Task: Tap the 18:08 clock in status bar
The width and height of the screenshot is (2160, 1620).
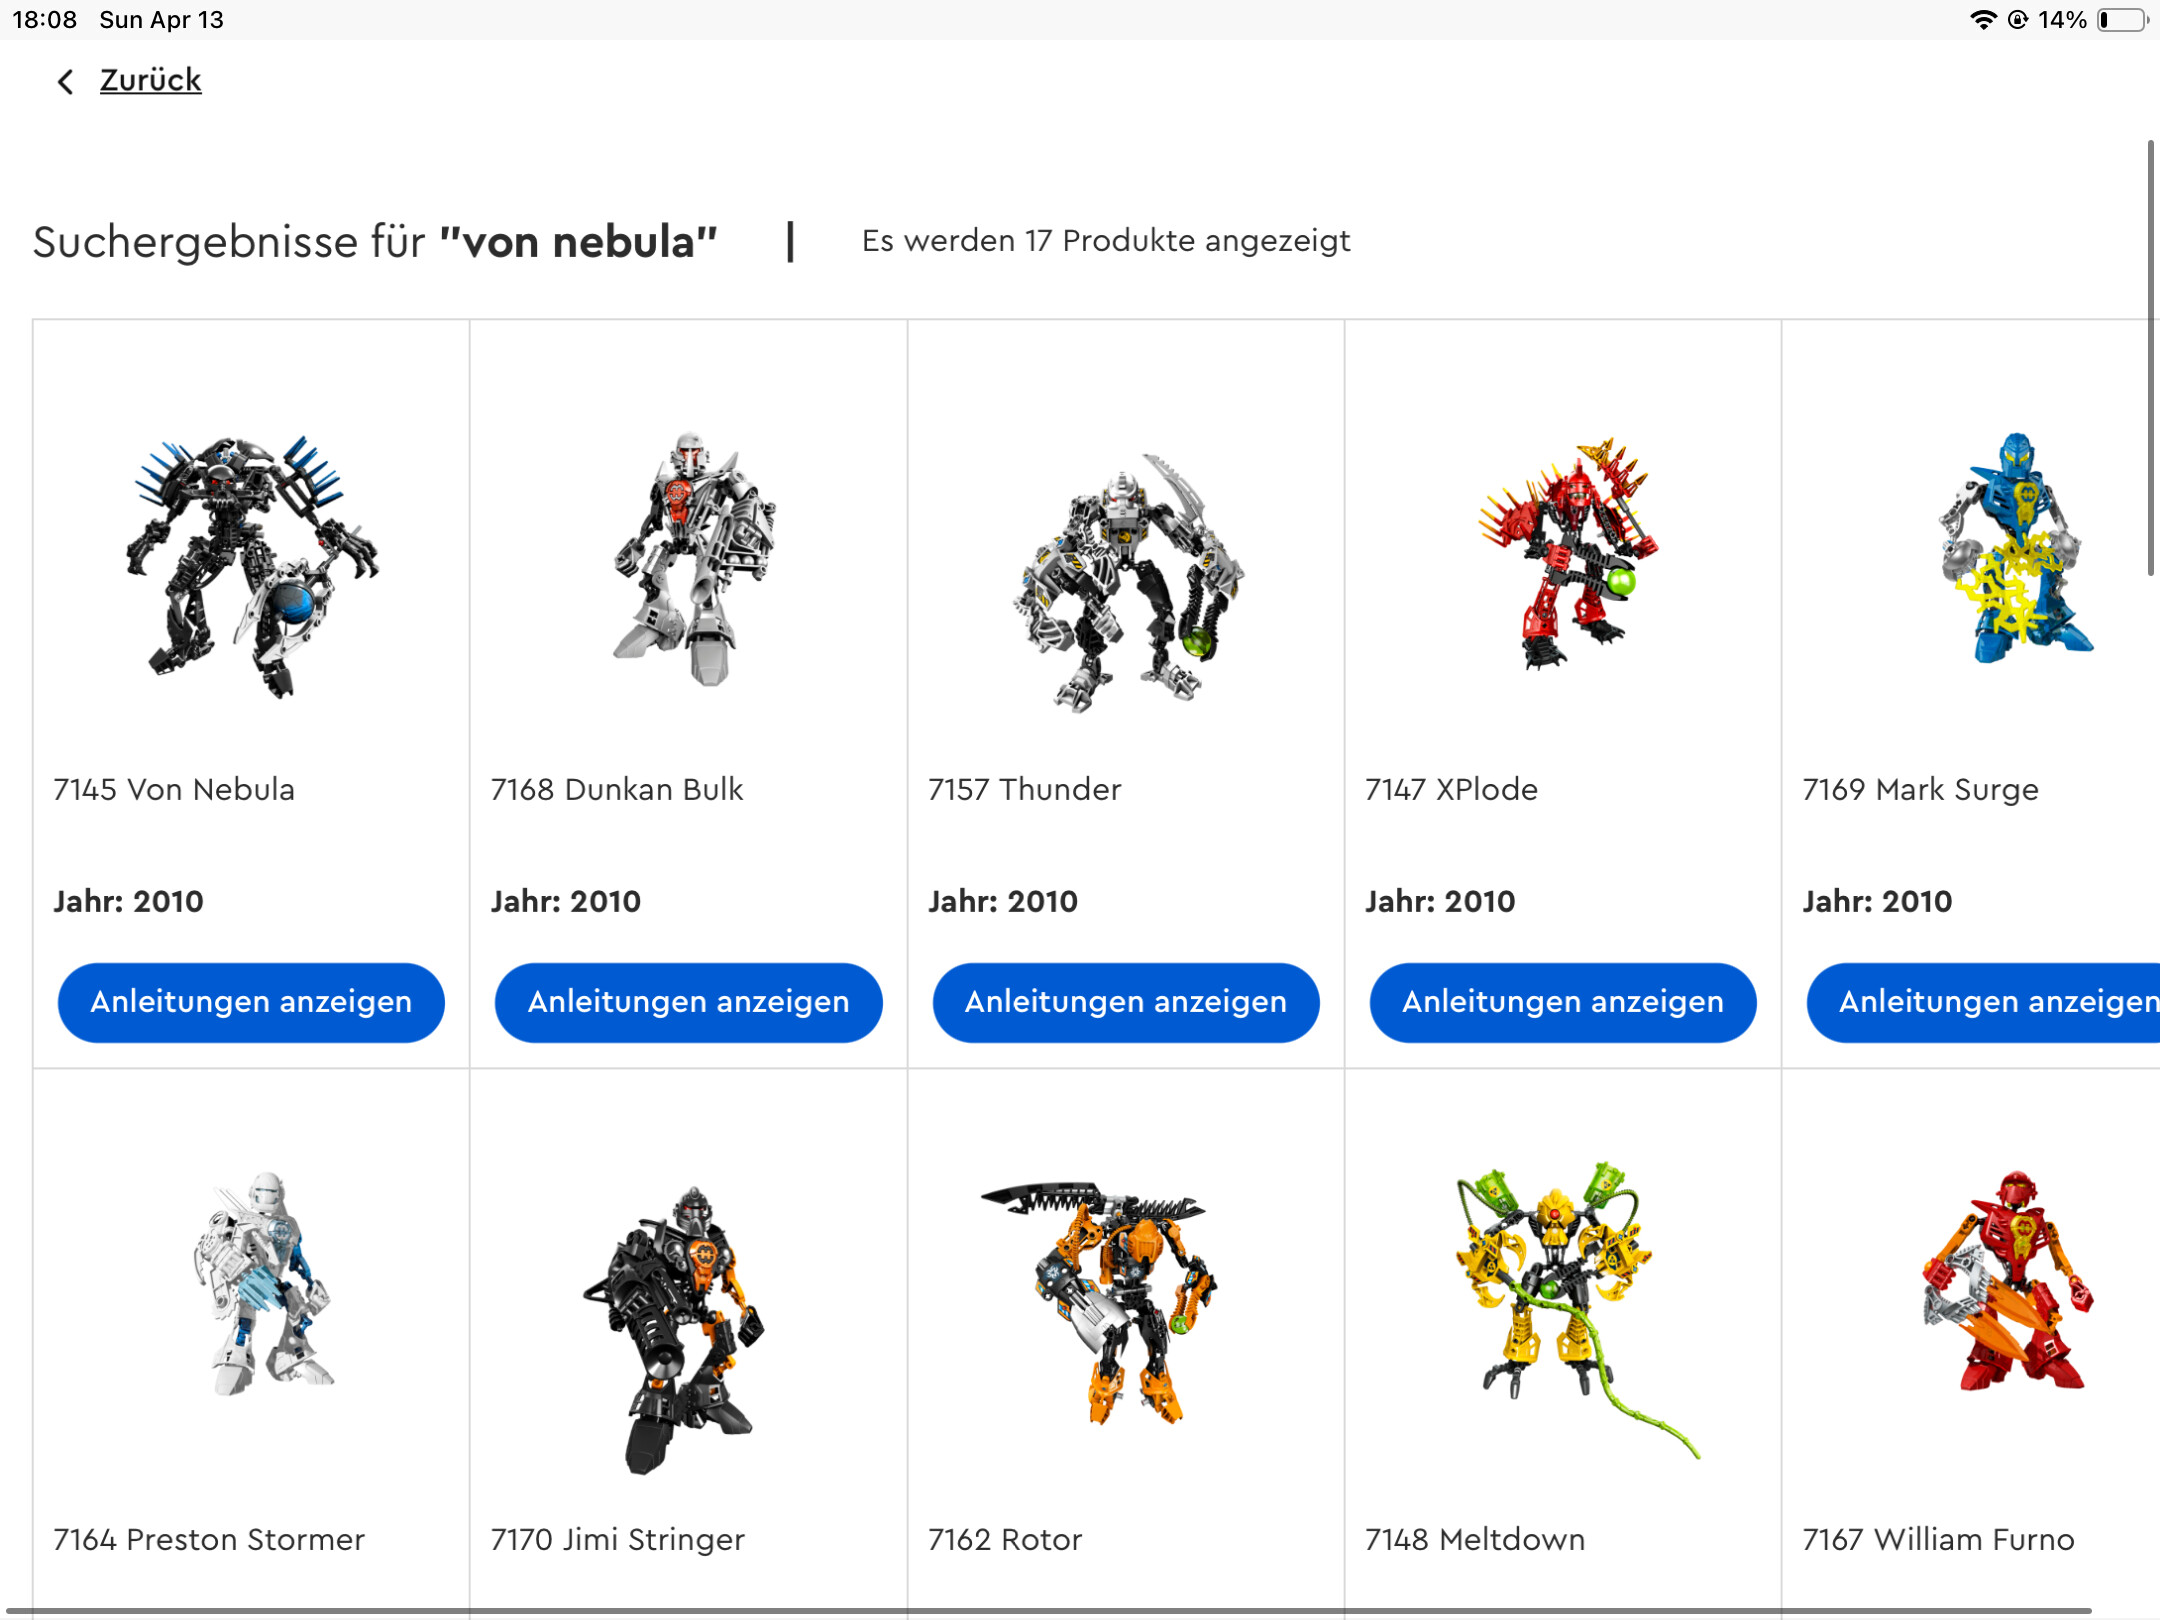Action: 44,20
